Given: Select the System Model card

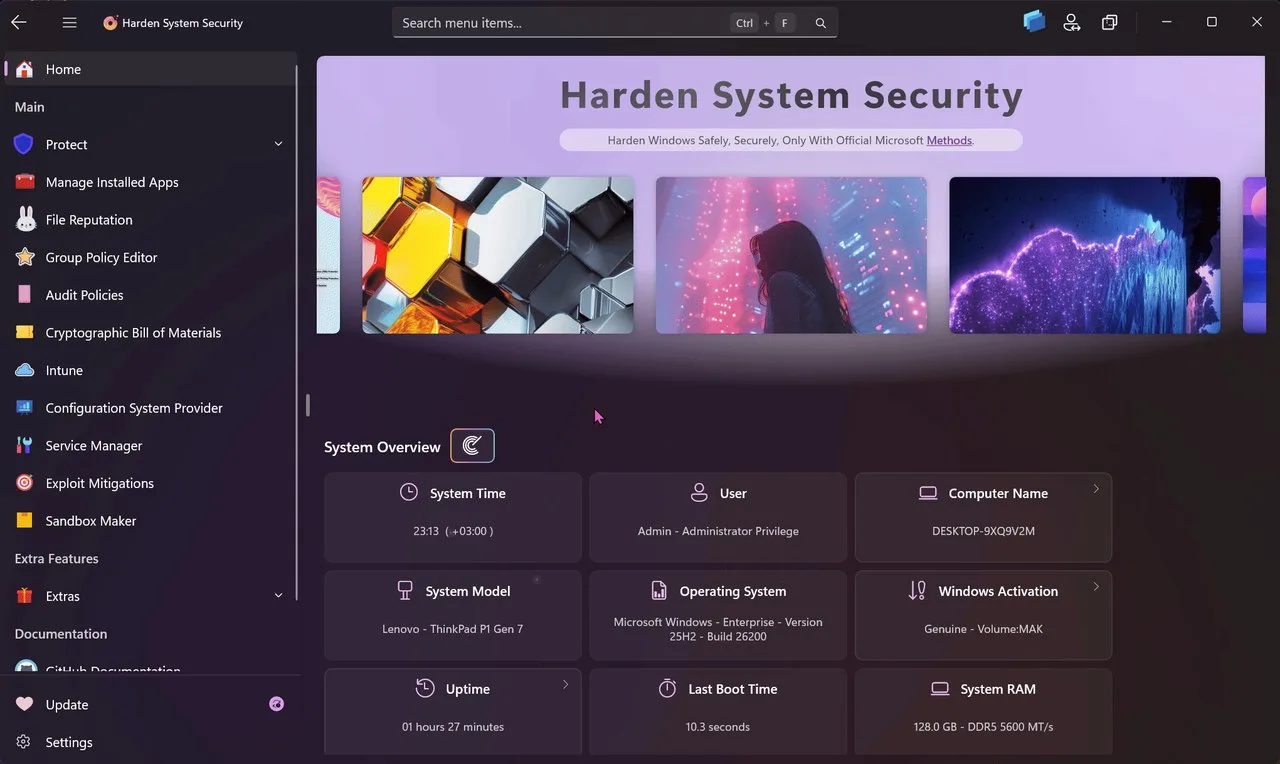Looking at the screenshot, I should click(453, 615).
